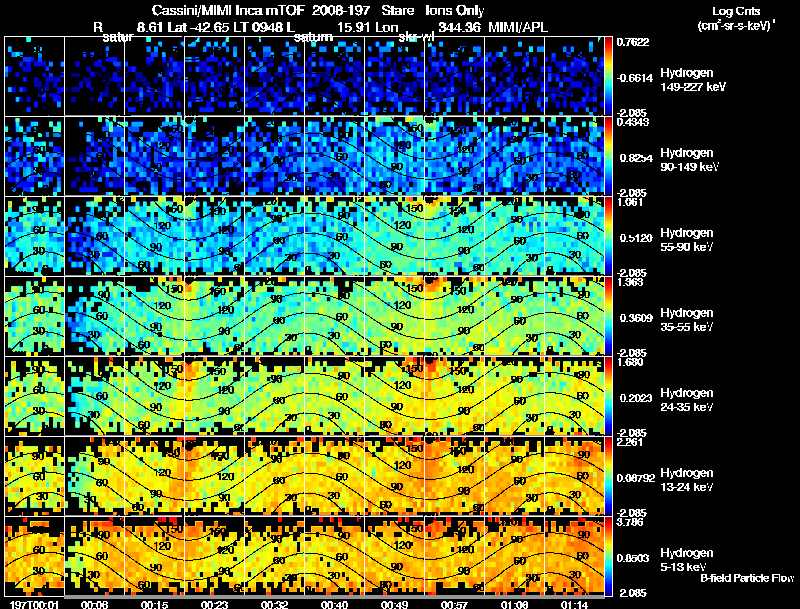
Task: Click the Hydrogen 35-55 keV color scale bar
Action: tap(608, 316)
